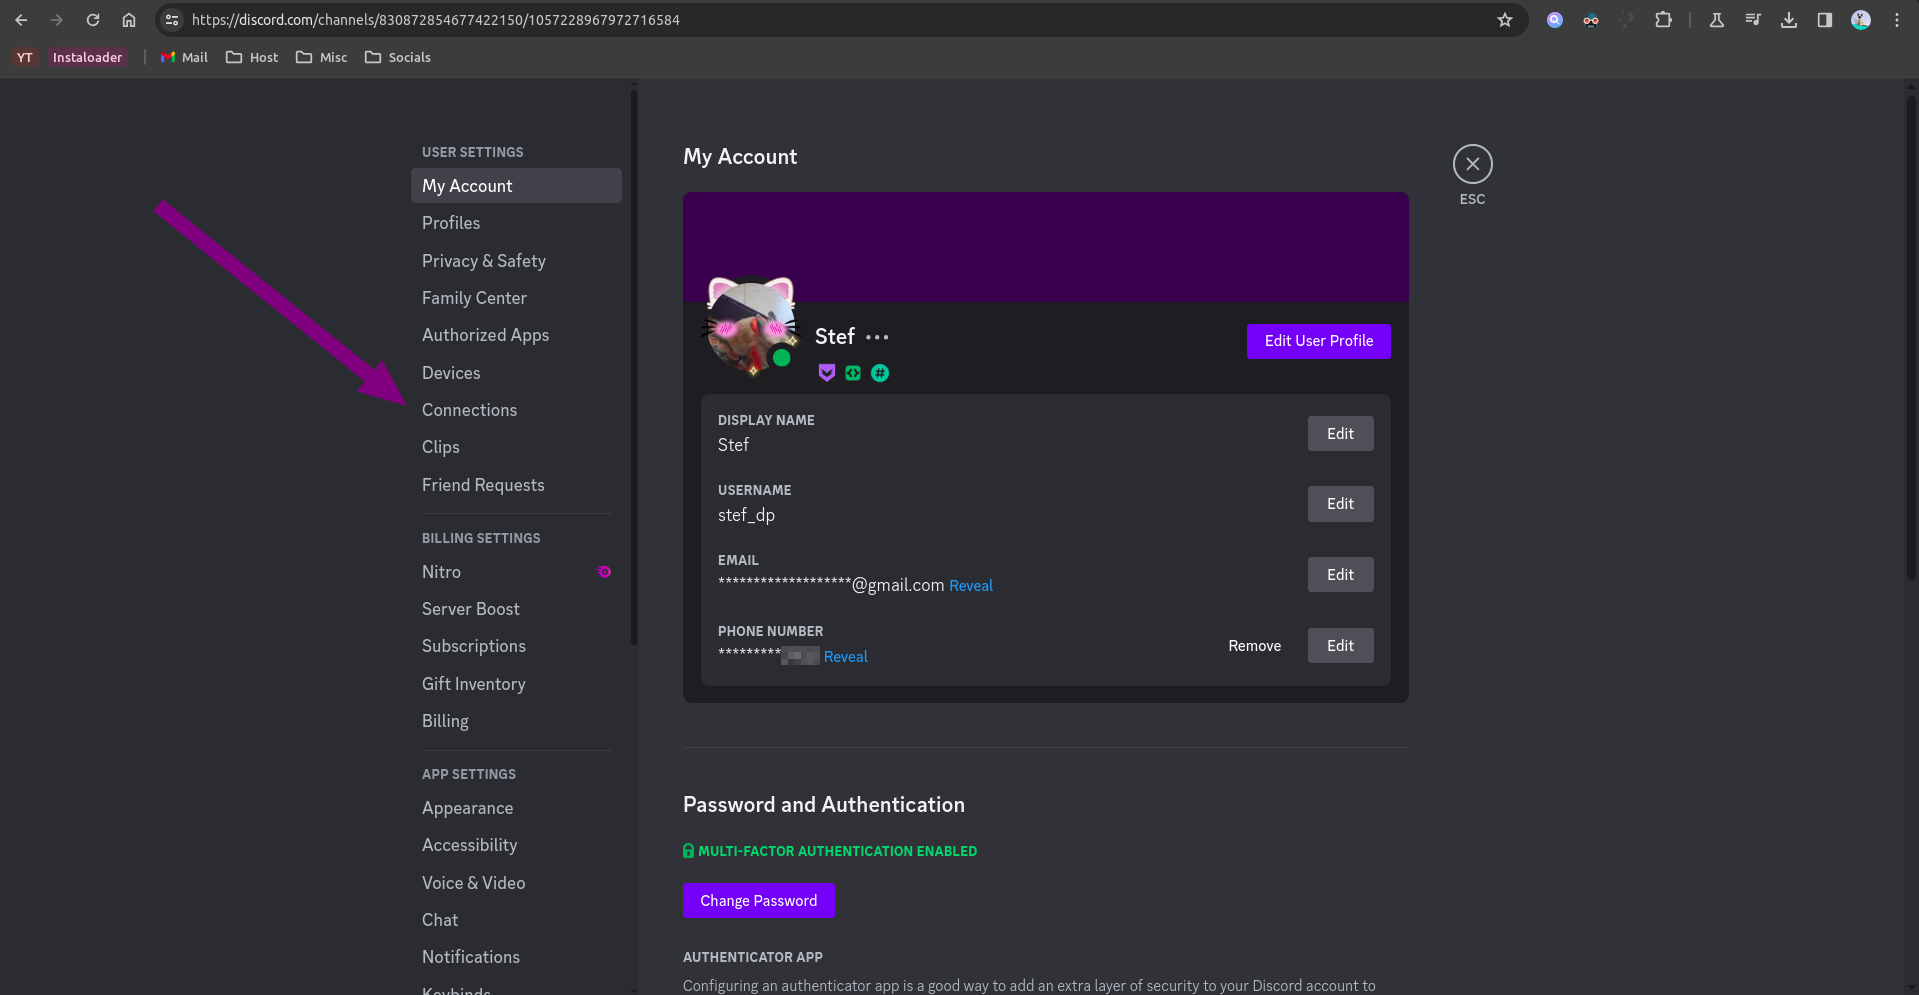
Task: Close settings with the ESC circle button
Action: pyautogui.click(x=1472, y=165)
